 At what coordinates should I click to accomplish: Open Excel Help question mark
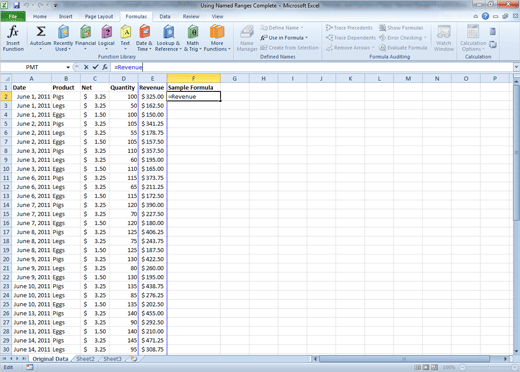tap(485, 16)
